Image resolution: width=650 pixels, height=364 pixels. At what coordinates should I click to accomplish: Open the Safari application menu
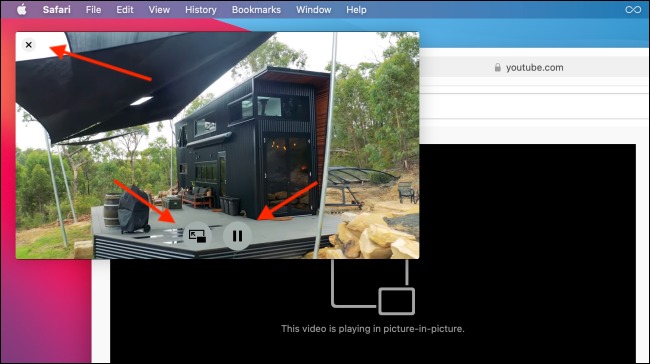pyautogui.click(x=56, y=10)
